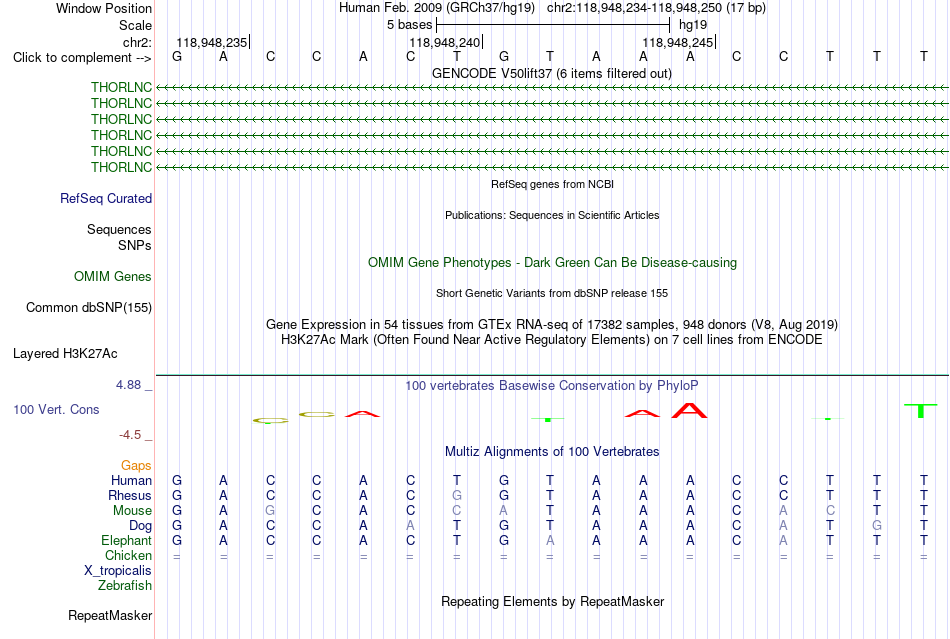This screenshot has height=639, width=950.
Task: Click the 'Sequences' side label
Action: 119,230
